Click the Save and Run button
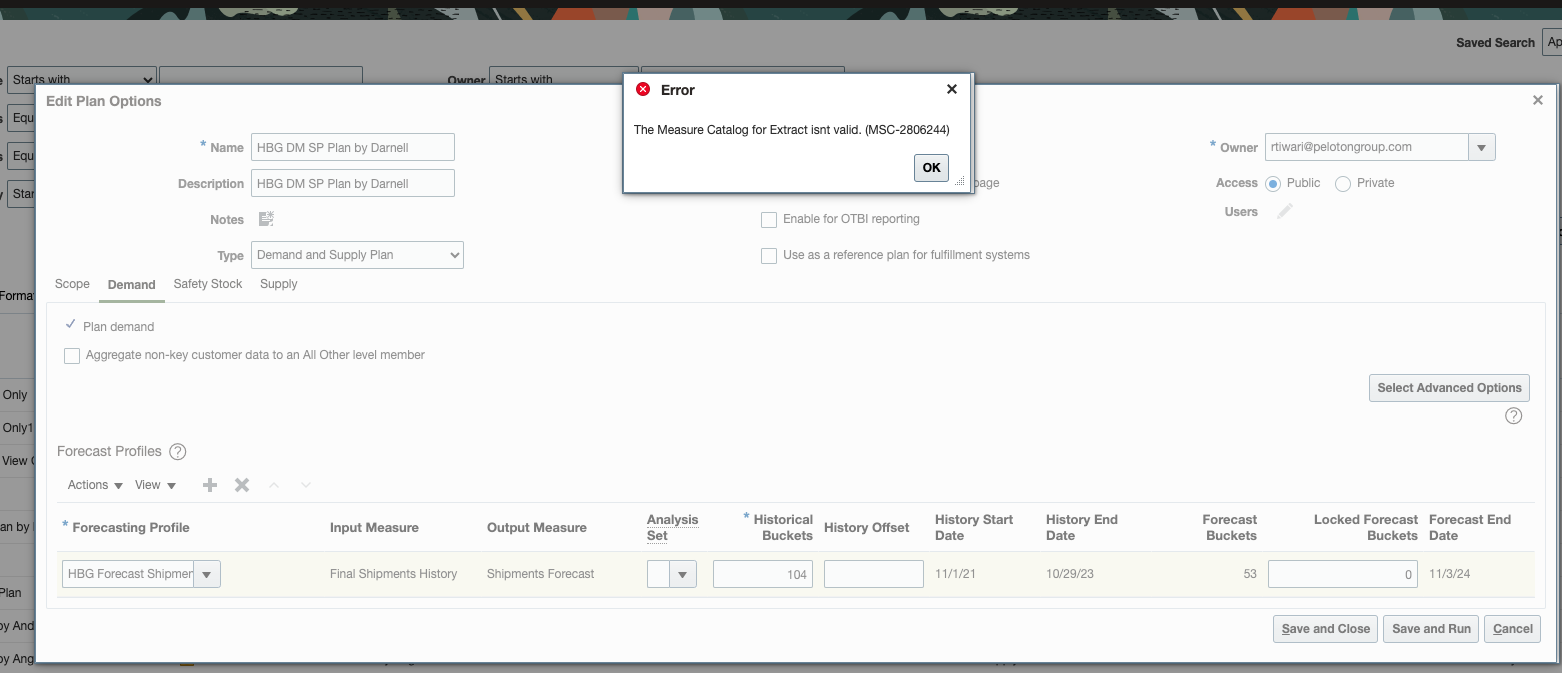The height and width of the screenshot is (673, 1562). tap(1430, 628)
